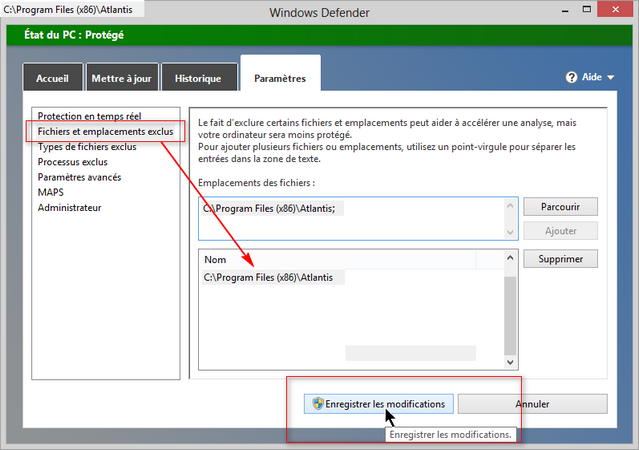Click the list scrollbar down arrow
The image size is (639, 450).
(511, 362)
